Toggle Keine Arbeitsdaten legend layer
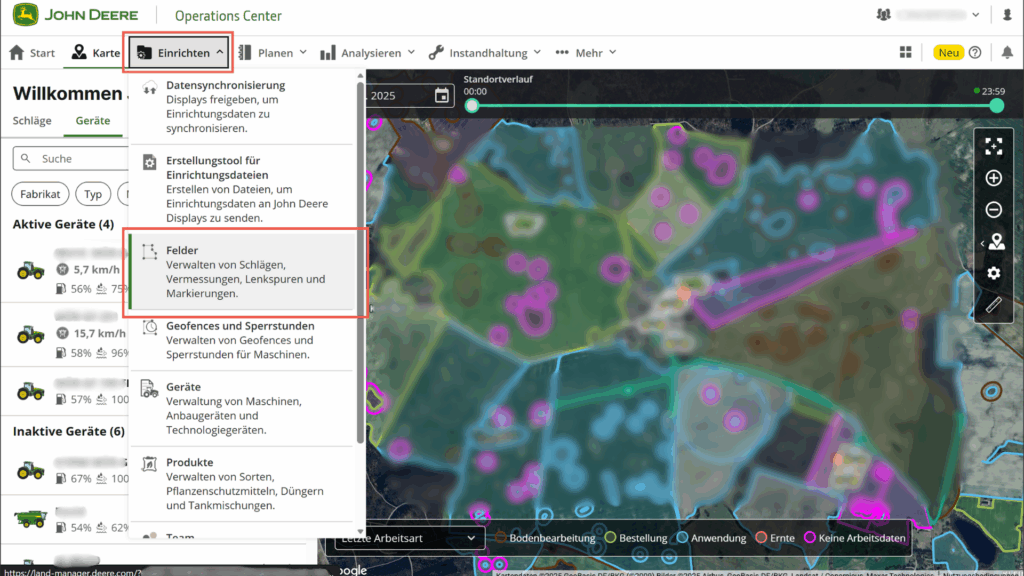1024x576 pixels. [x=856, y=538]
